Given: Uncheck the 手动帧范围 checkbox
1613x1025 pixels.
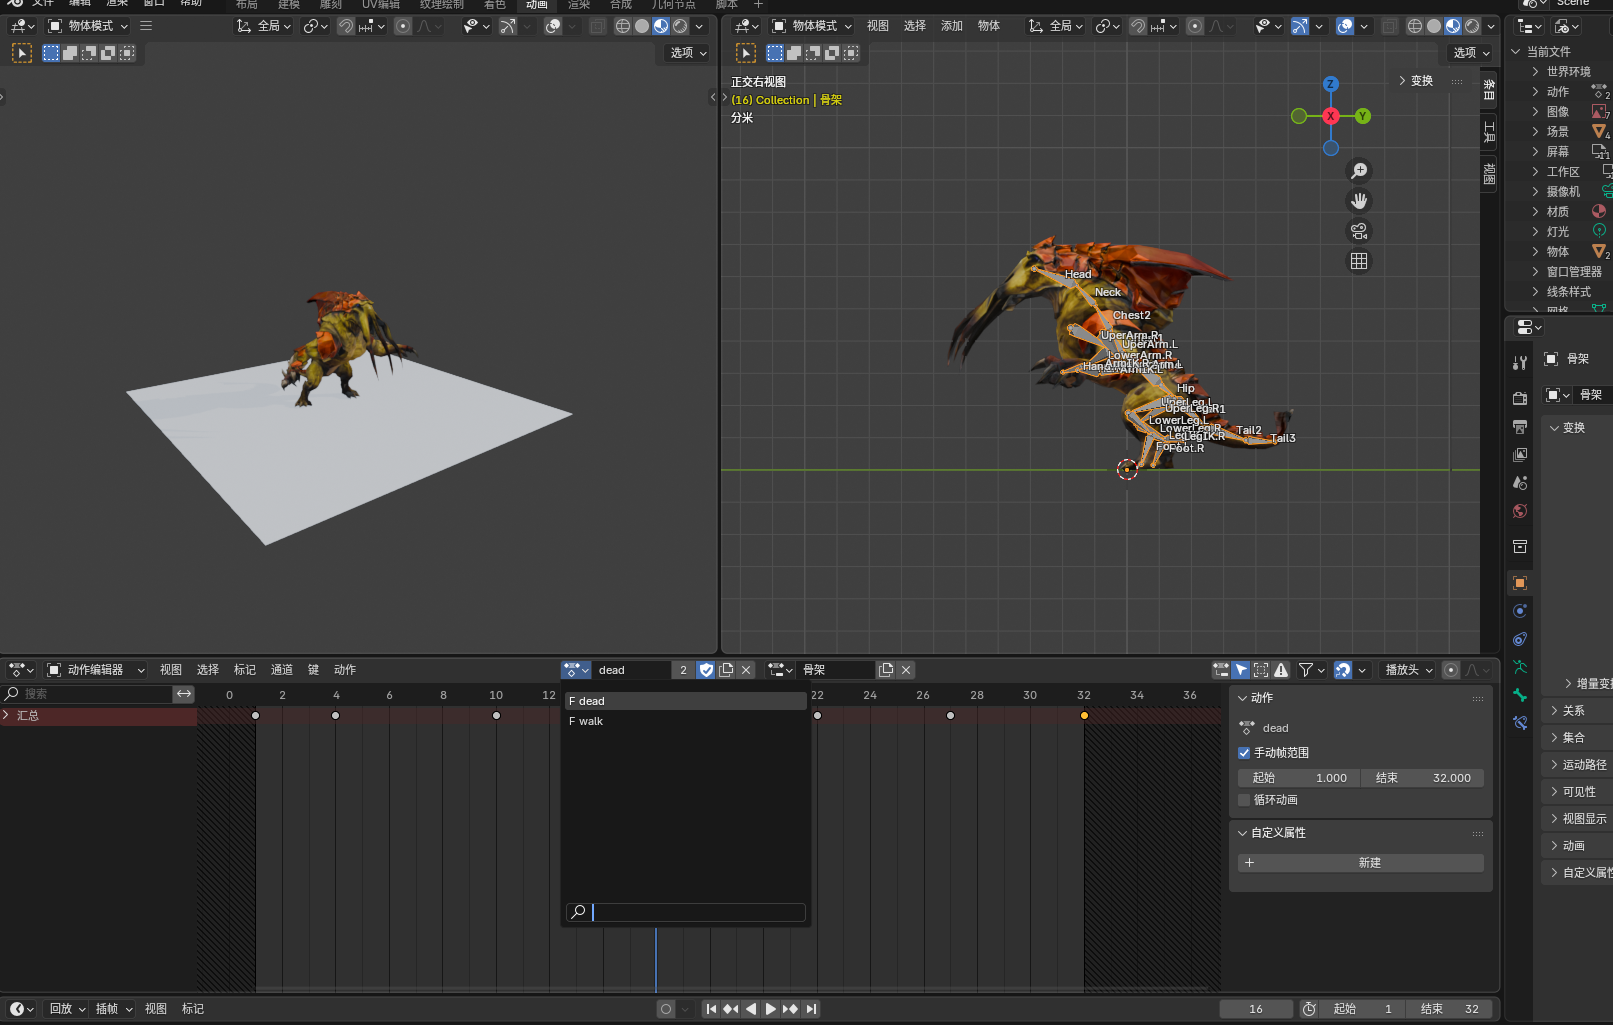Looking at the screenshot, I should [1244, 752].
